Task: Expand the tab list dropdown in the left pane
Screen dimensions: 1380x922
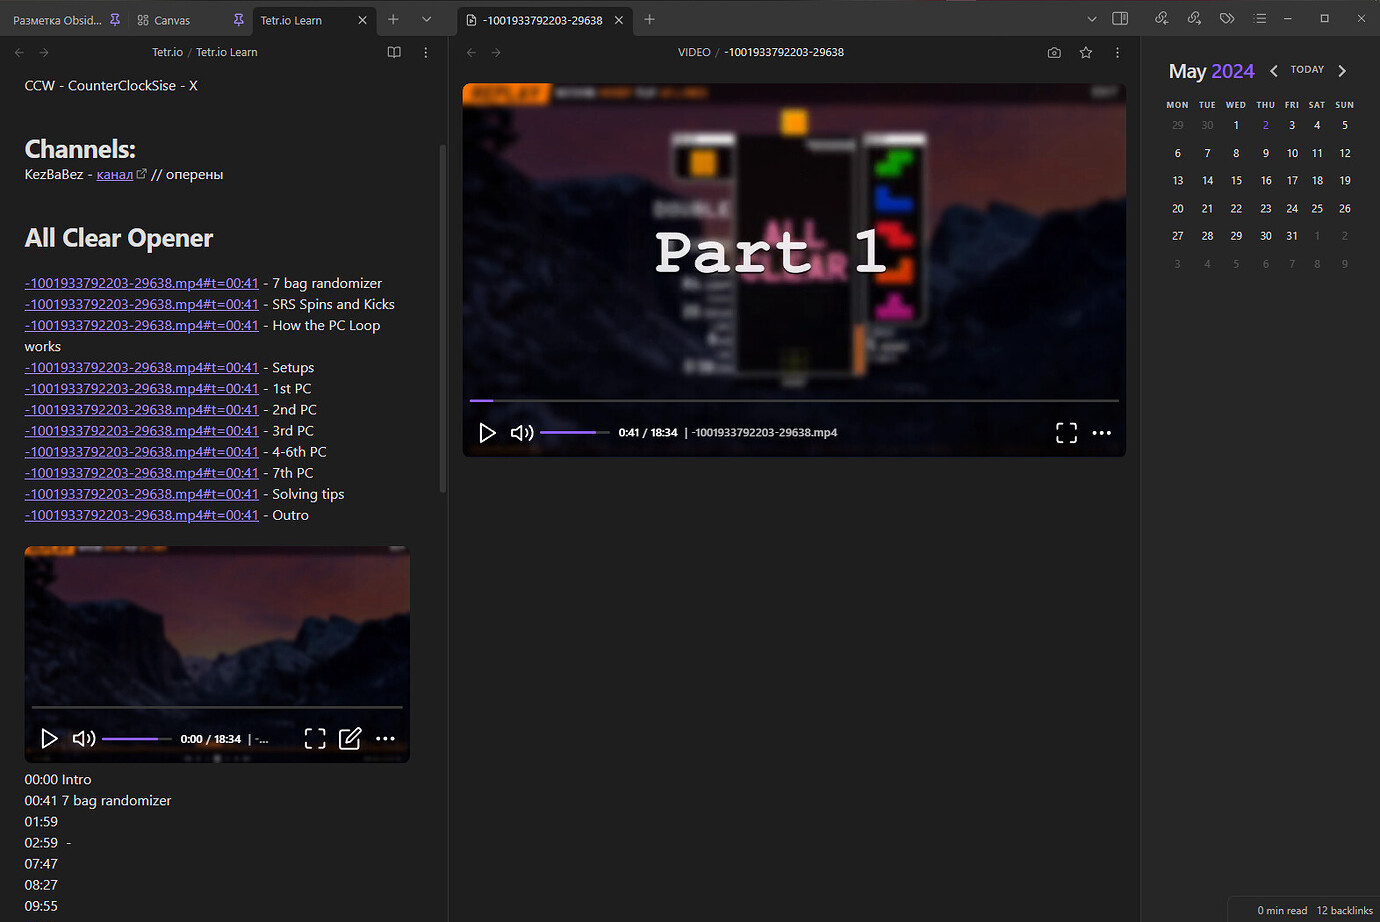Action: [x=426, y=19]
